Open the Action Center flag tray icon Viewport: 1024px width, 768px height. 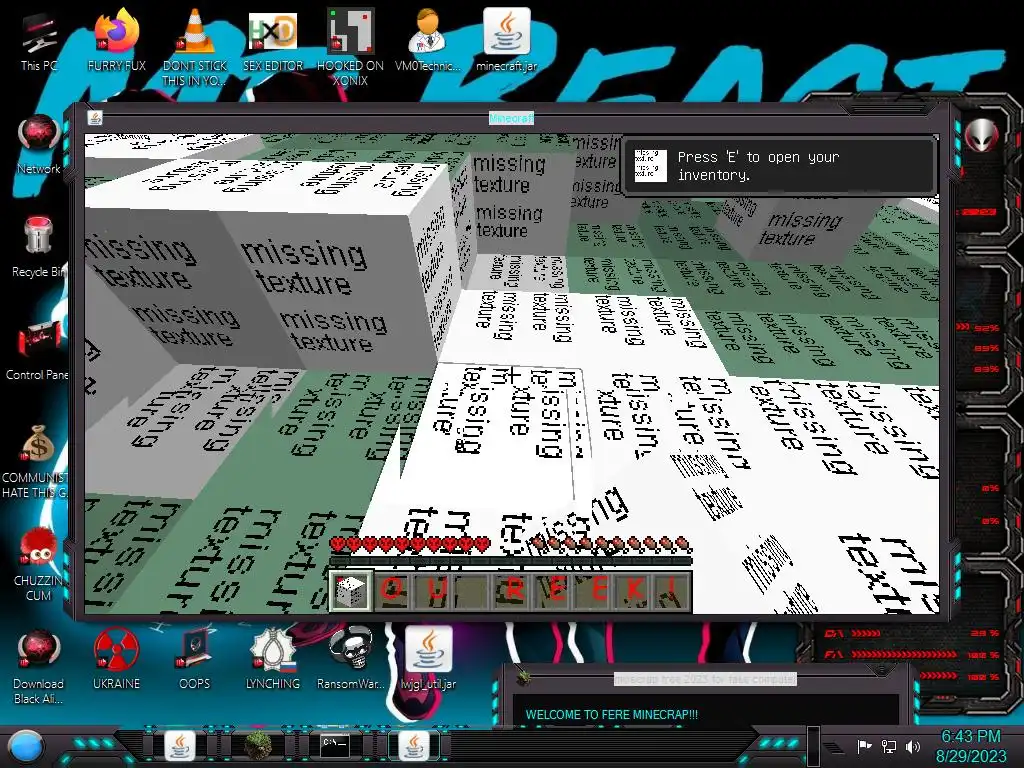point(863,746)
